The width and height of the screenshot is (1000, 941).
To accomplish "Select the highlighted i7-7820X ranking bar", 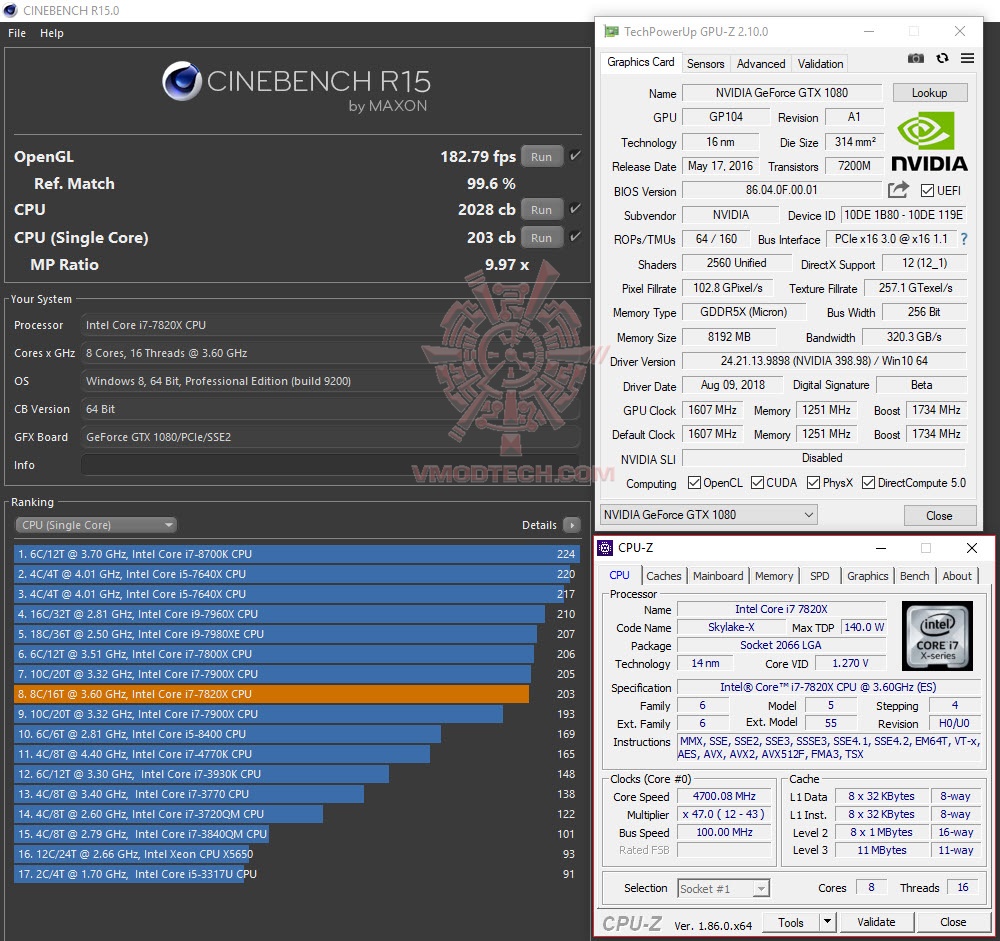I will 271,693.
